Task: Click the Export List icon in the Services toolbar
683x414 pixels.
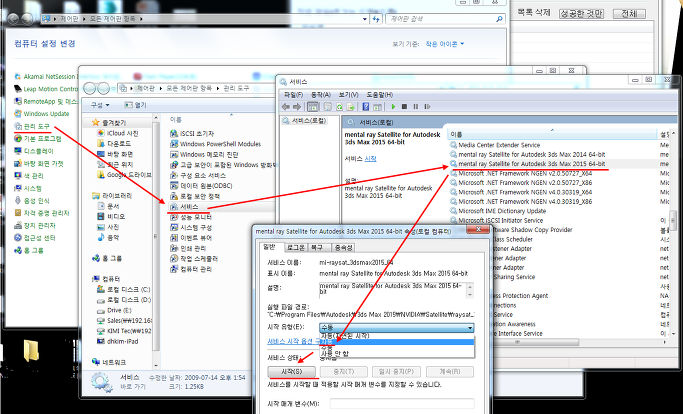Action: (351, 107)
